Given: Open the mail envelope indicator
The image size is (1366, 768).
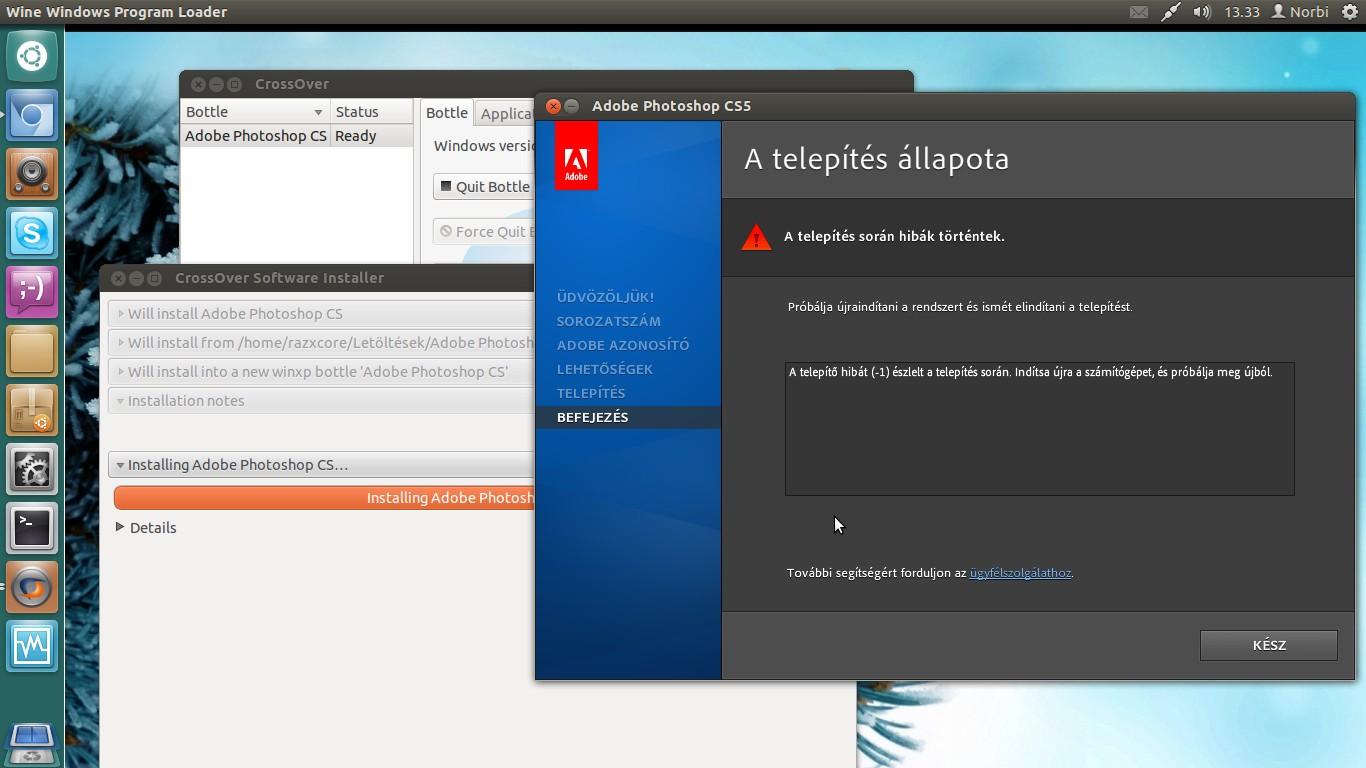Looking at the screenshot, I should pyautogui.click(x=1139, y=12).
